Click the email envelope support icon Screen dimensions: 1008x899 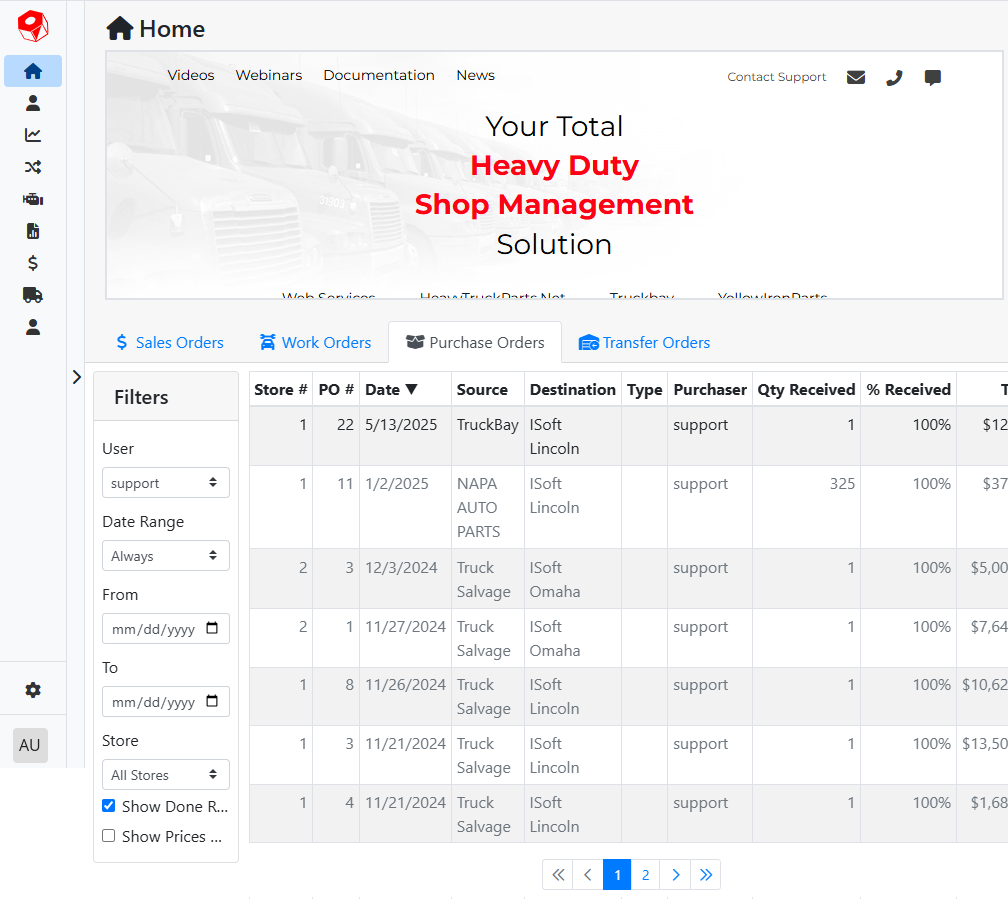856,77
